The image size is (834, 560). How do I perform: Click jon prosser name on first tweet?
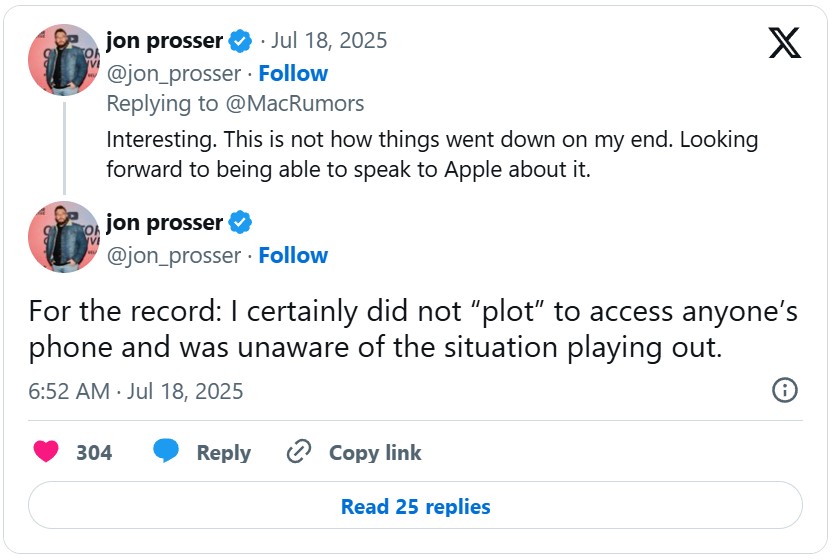tap(164, 41)
